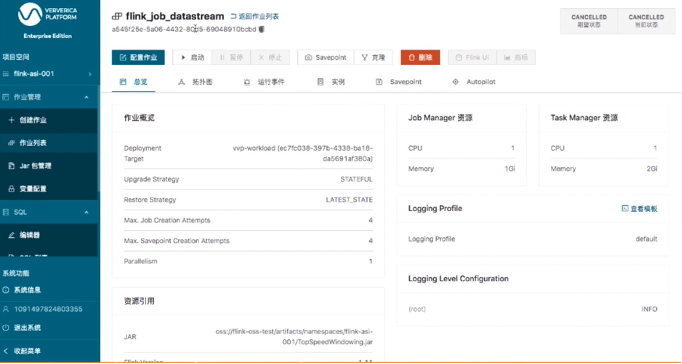The width and height of the screenshot is (682, 364).
Task: Open 配置作业 configure job button
Action: tap(138, 57)
